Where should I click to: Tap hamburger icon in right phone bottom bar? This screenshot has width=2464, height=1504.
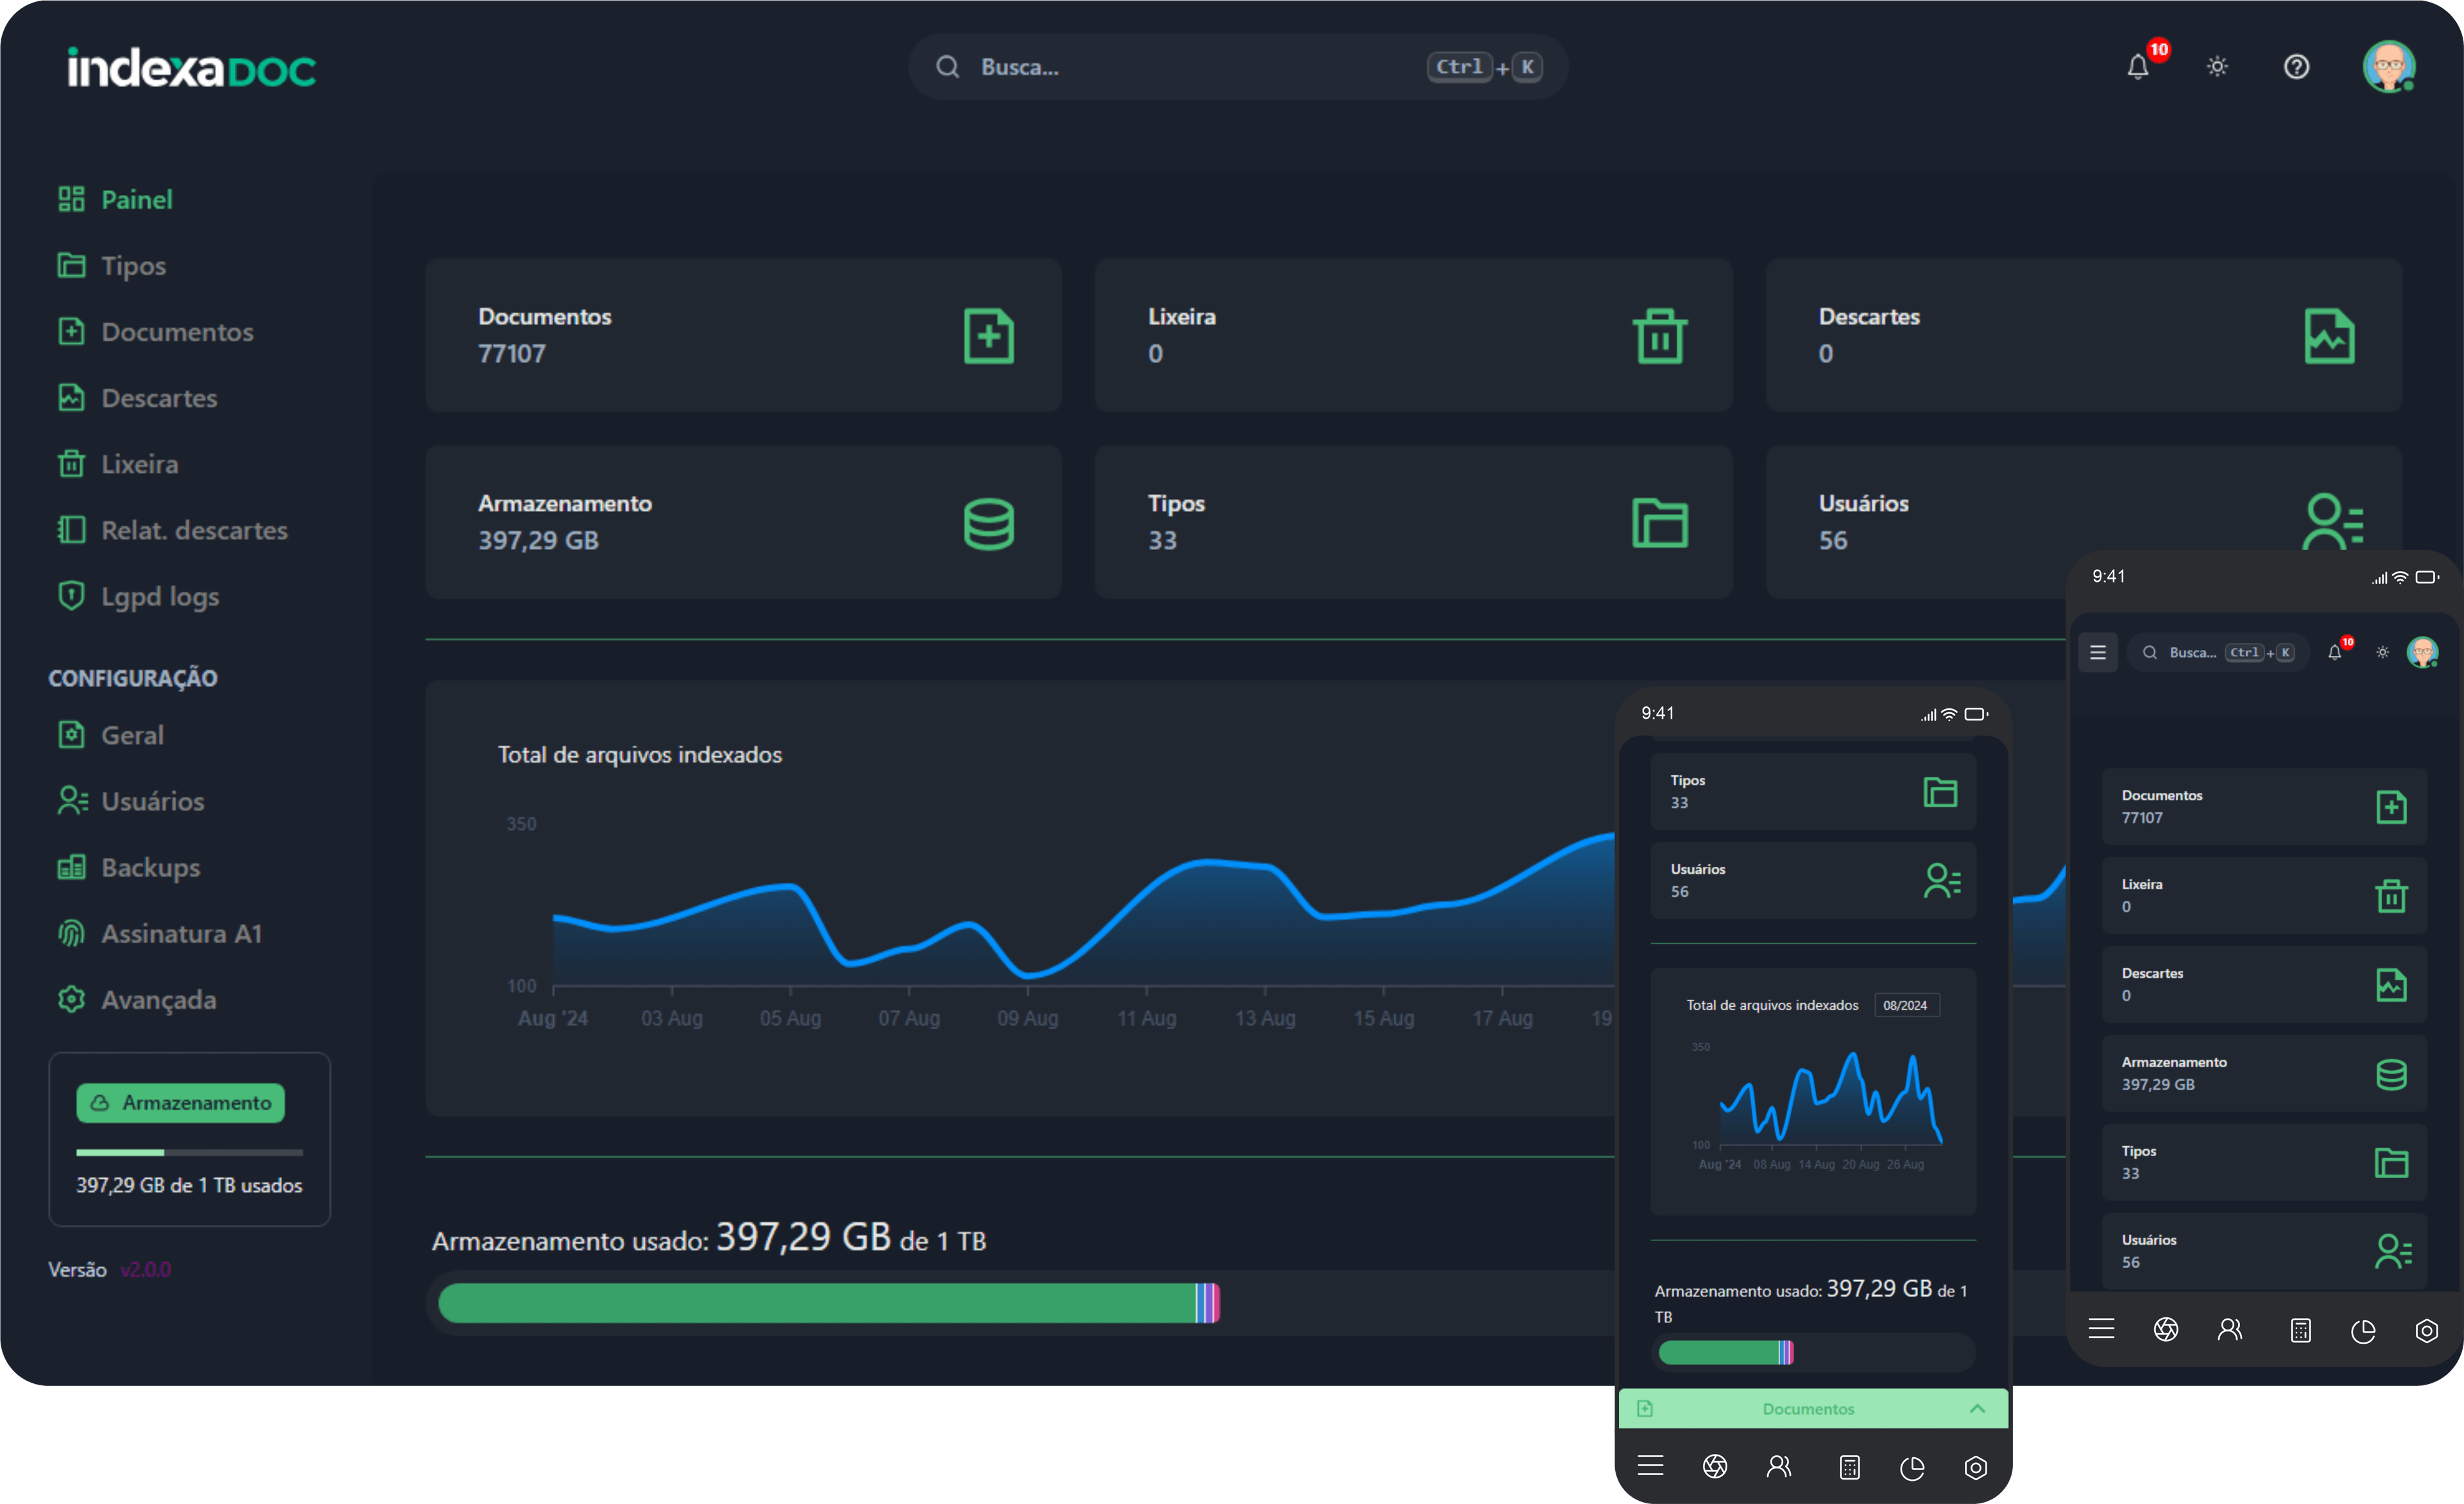click(x=2102, y=1329)
